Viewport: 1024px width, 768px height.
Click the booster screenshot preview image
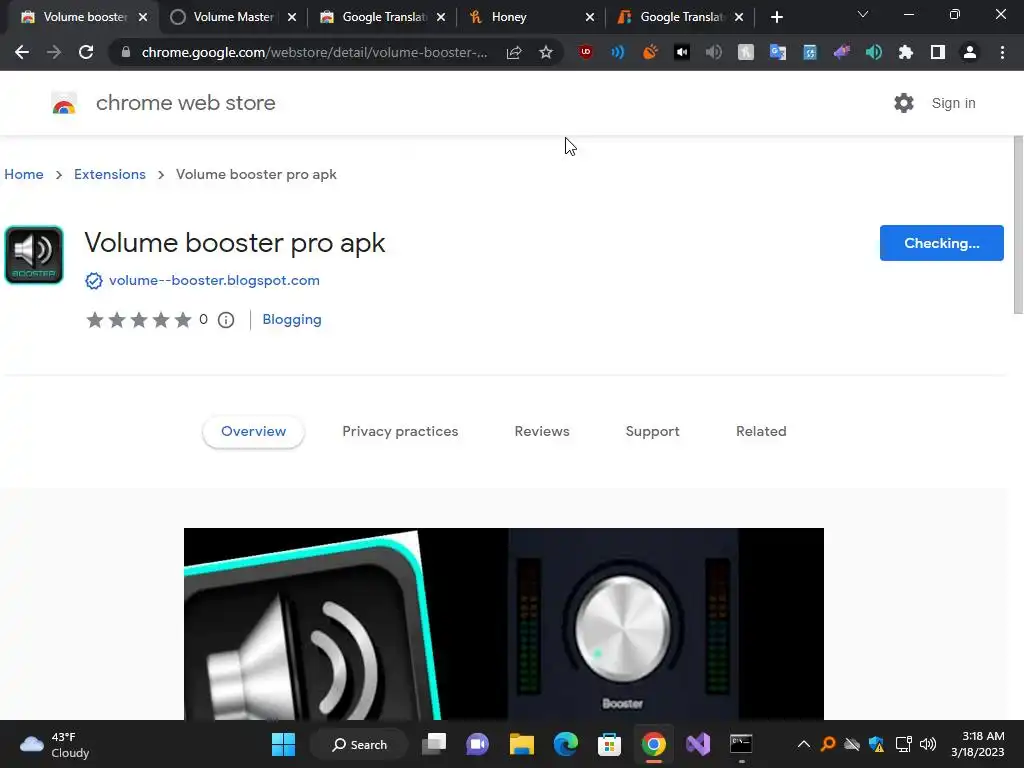504,624
